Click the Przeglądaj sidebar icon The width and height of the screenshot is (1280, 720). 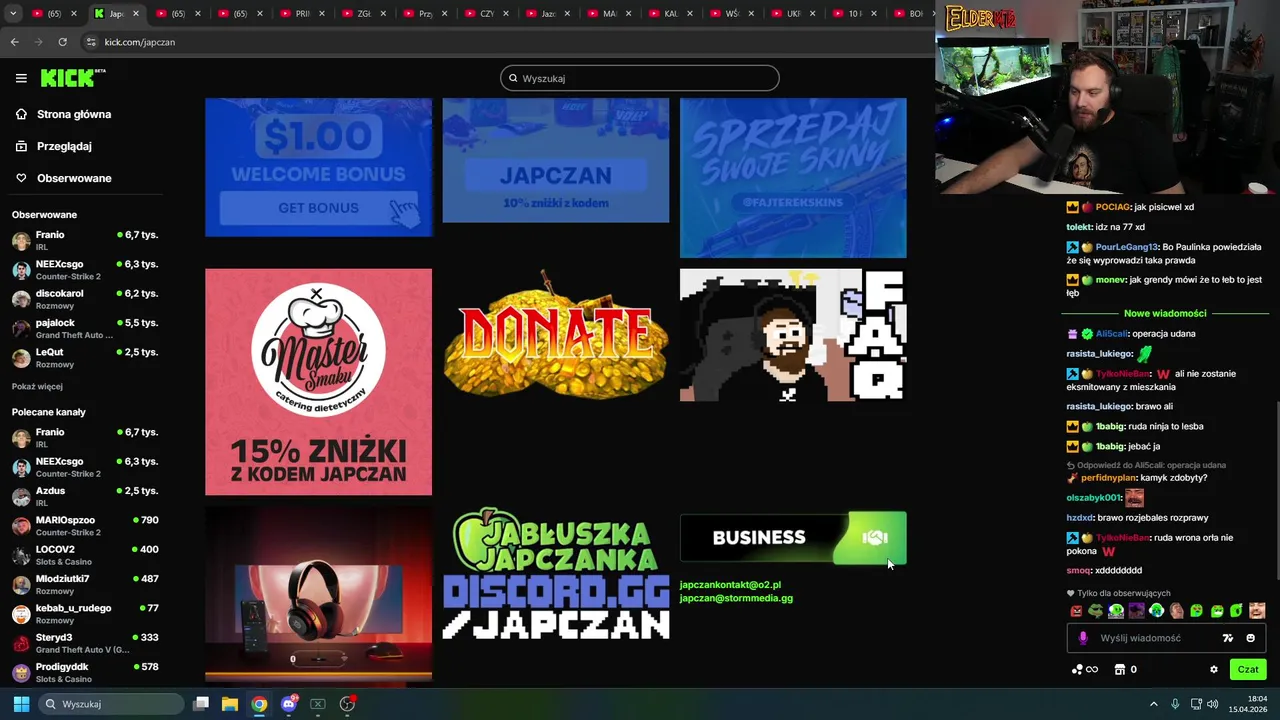(21, 146)
